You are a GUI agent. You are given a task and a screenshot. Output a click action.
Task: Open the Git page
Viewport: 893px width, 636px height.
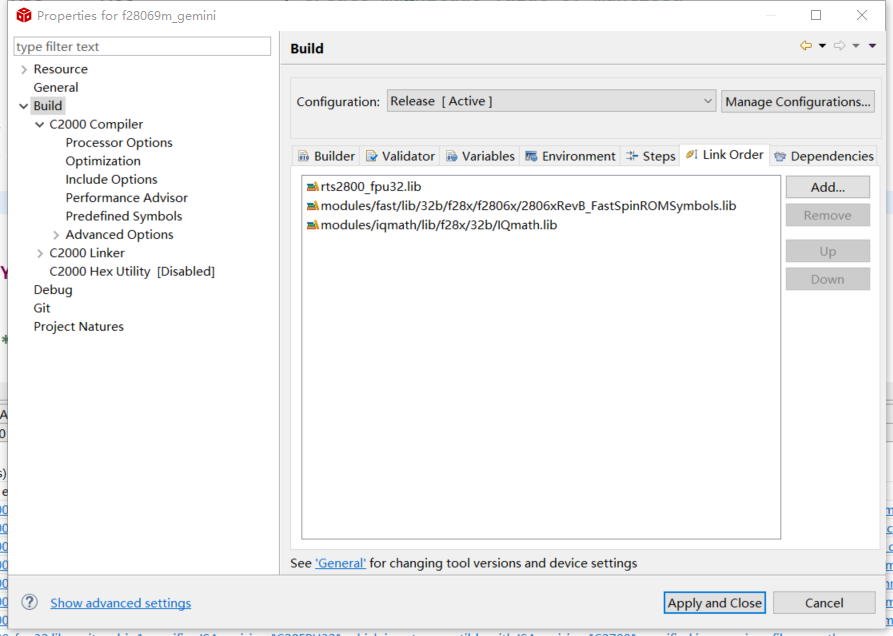click(x=42, y=308)
